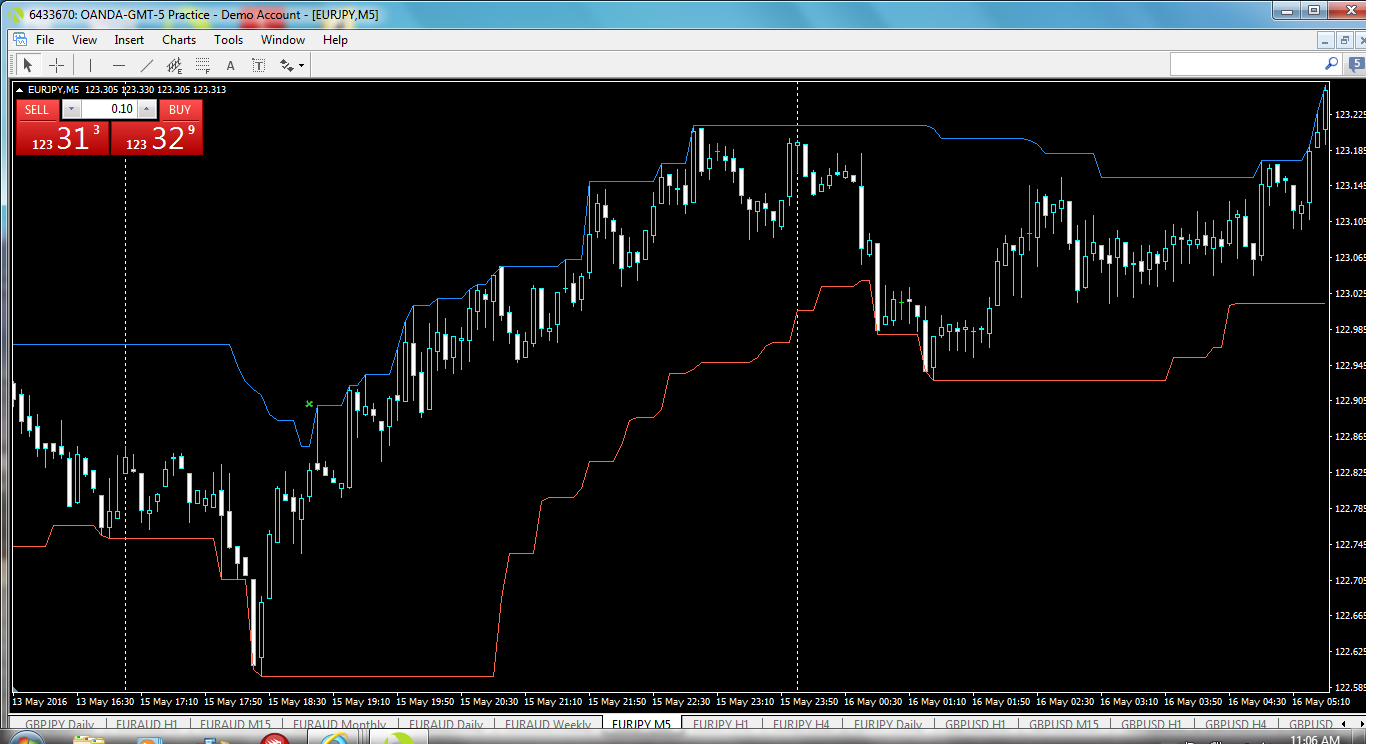This screenshot has height=744, width=1382.
Task: Select the Fibonacci Retracement tool
Action: click(x=203, y=65)
